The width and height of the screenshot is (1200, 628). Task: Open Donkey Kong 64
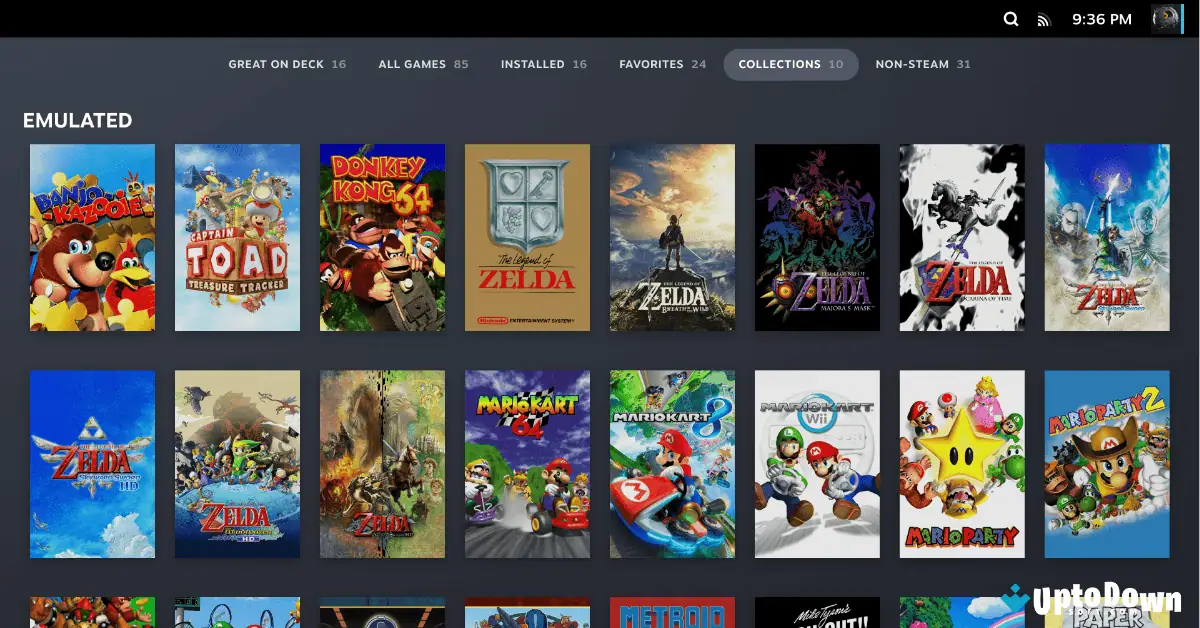tap(382, 237)
